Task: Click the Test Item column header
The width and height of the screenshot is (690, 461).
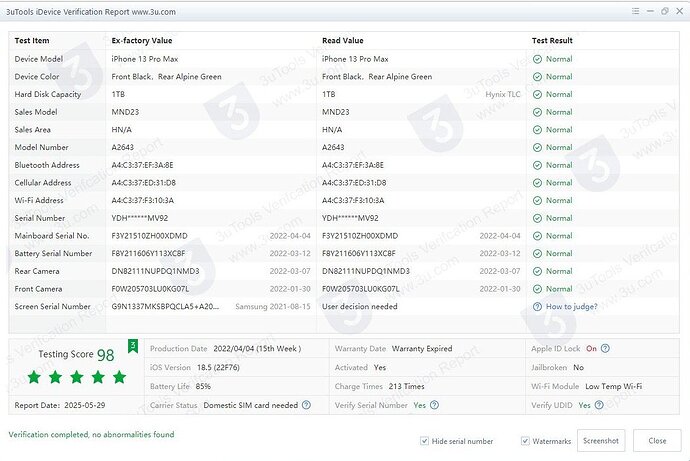Action: [x=32, y=40]
